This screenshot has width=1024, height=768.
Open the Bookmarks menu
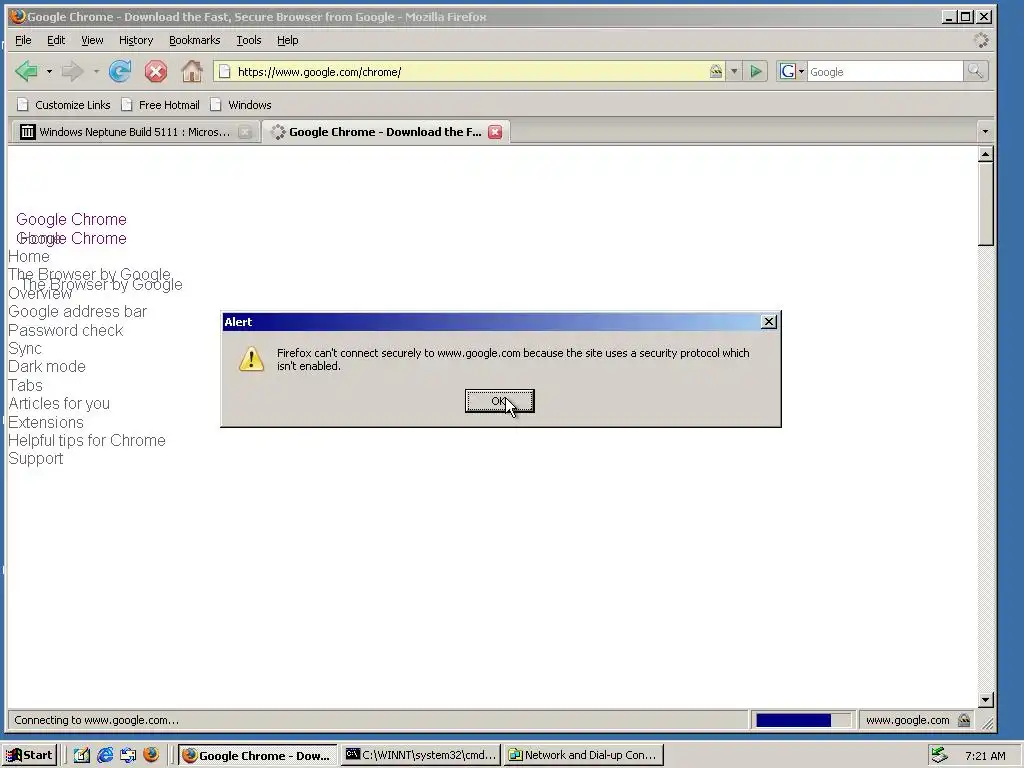195,40
